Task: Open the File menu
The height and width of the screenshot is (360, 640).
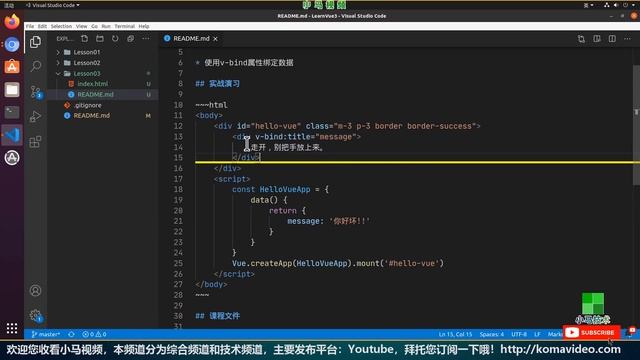Action: pos(30,26)
